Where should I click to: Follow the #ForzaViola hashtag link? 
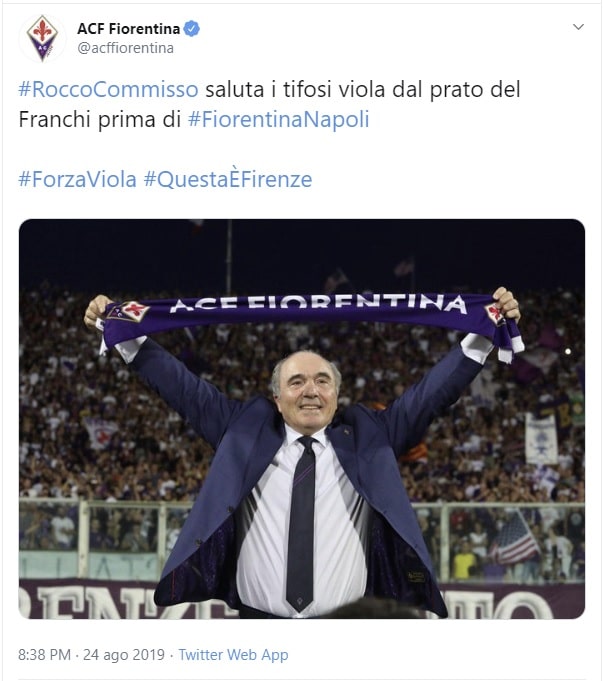(x=77, y=179)
